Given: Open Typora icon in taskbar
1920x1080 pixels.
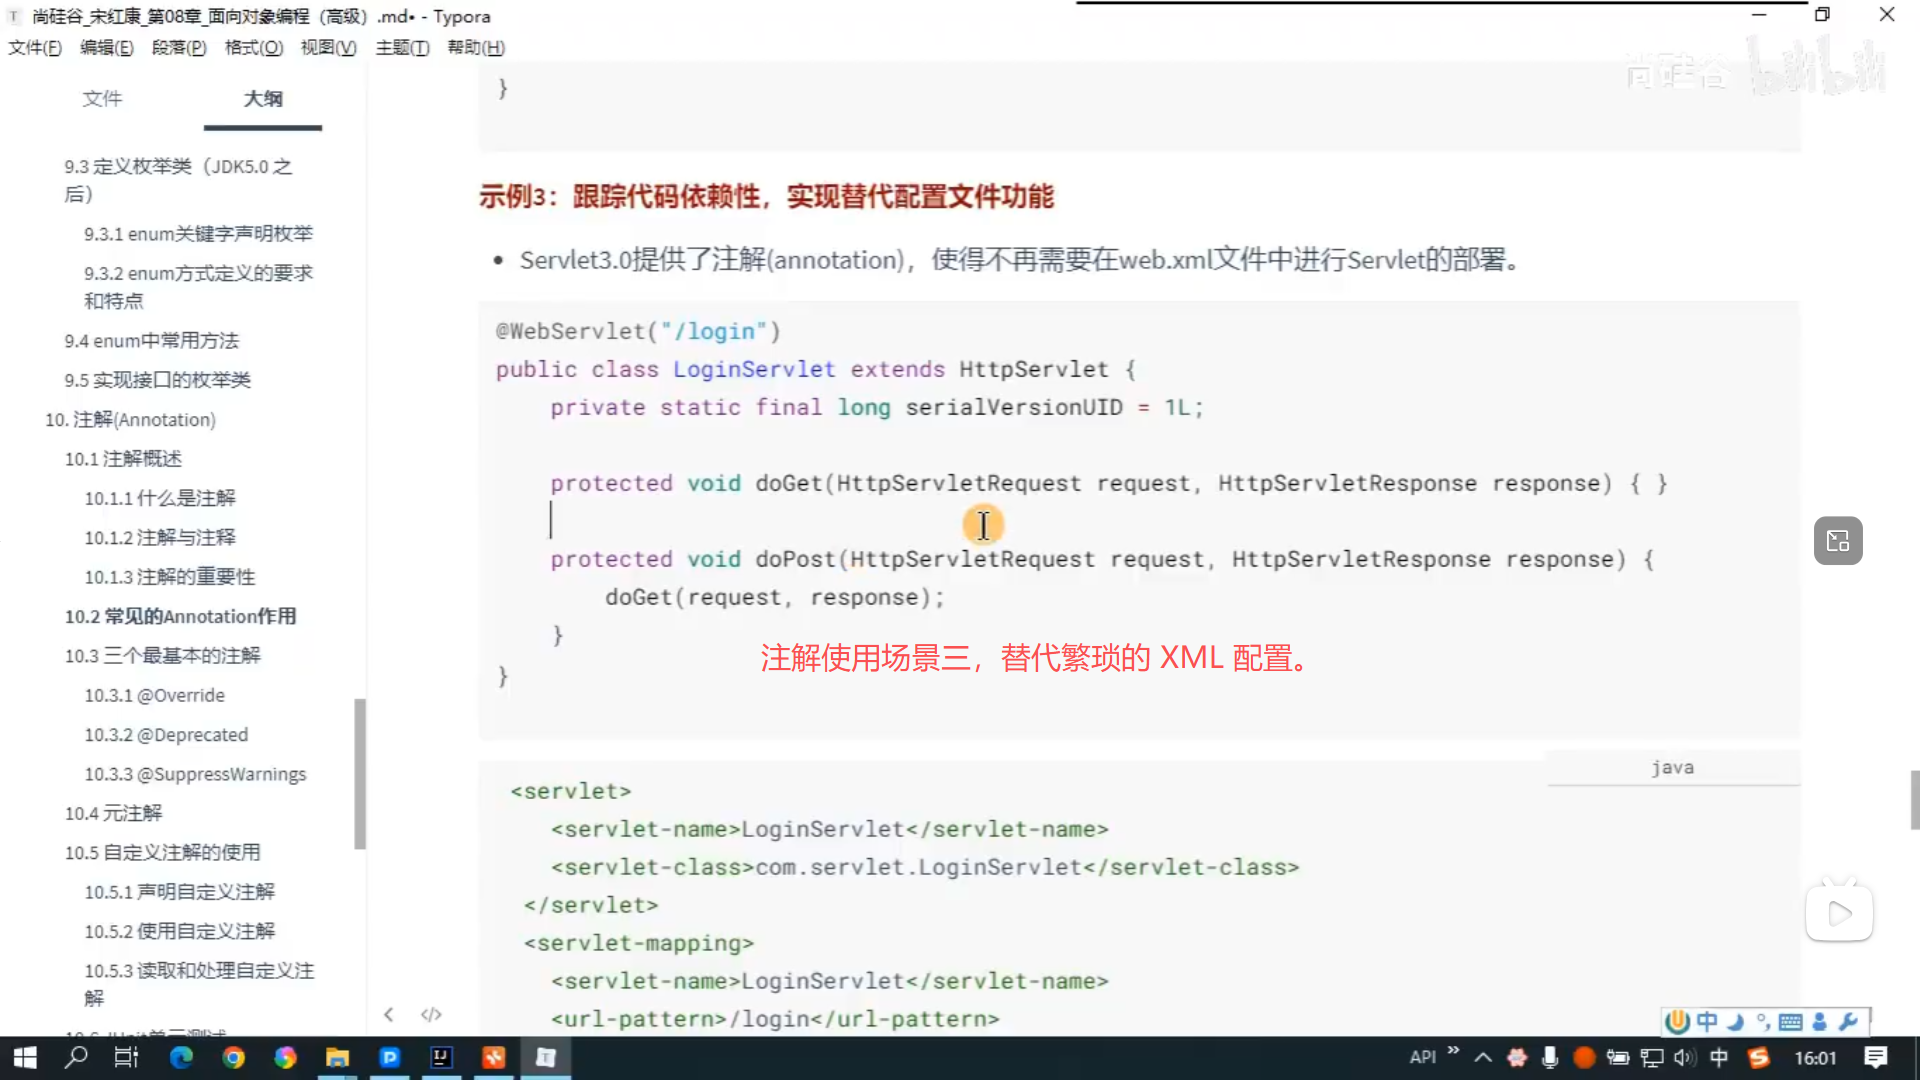Looking at the screenshot, I should click(546, 1057).
